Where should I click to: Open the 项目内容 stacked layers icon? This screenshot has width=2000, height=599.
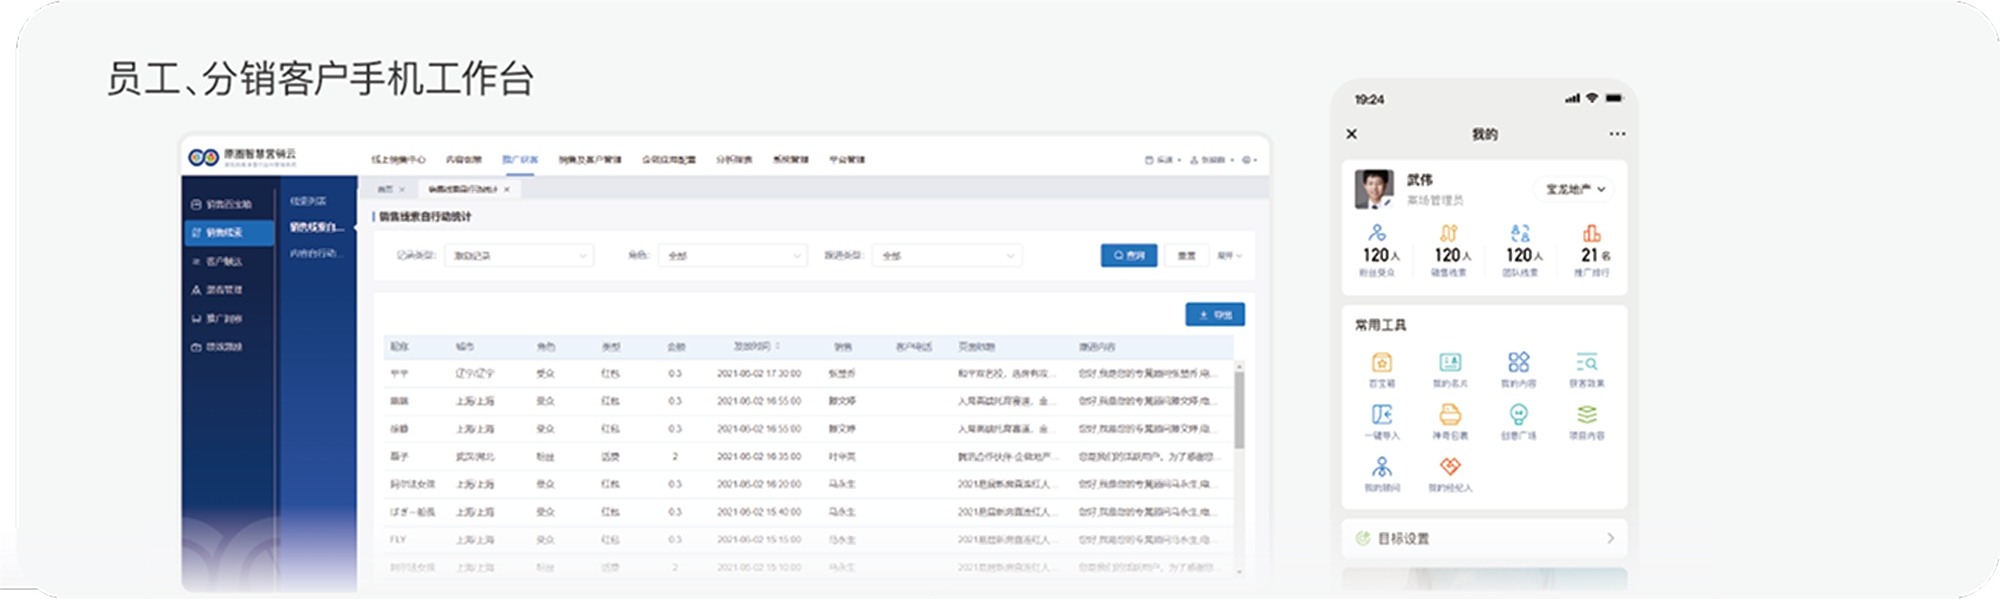click(1586, 415)
